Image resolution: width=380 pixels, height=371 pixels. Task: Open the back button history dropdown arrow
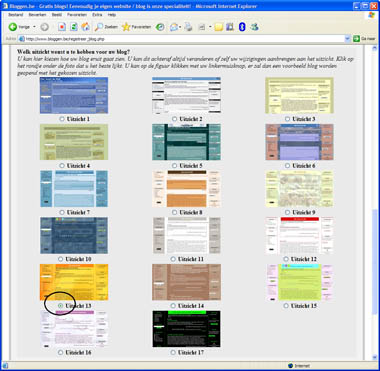coord(34,27)
